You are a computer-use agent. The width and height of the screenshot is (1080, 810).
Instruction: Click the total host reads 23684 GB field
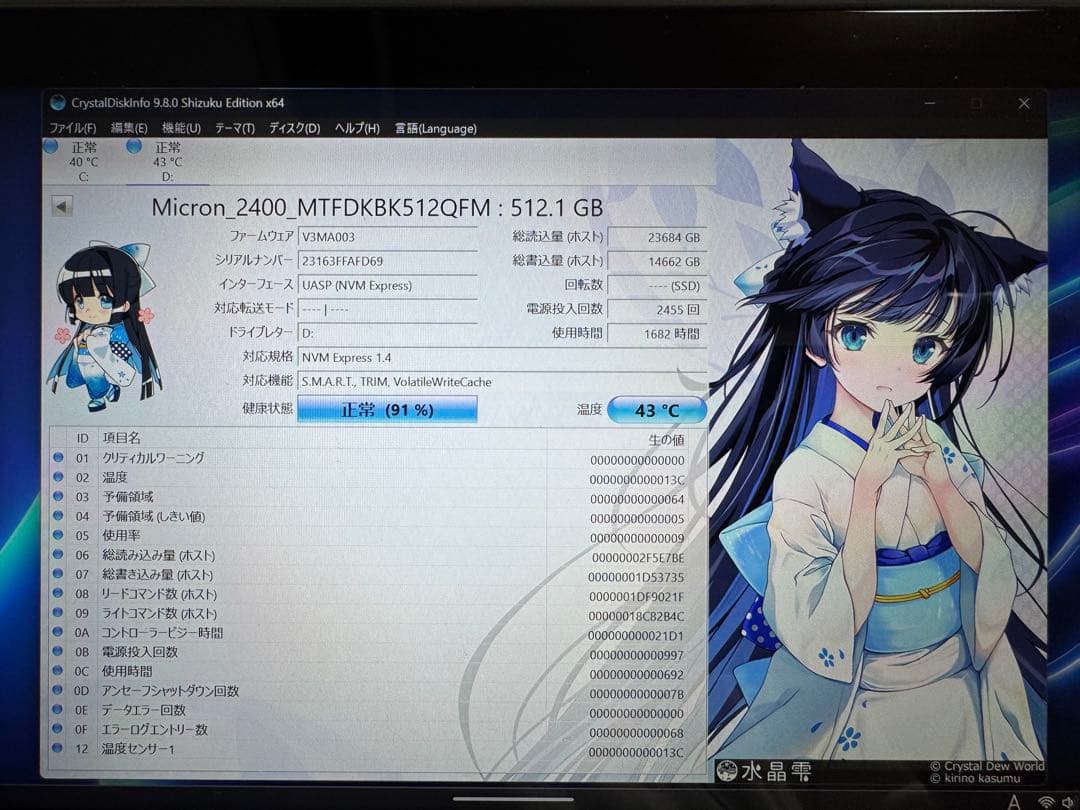tap(657, 237)
